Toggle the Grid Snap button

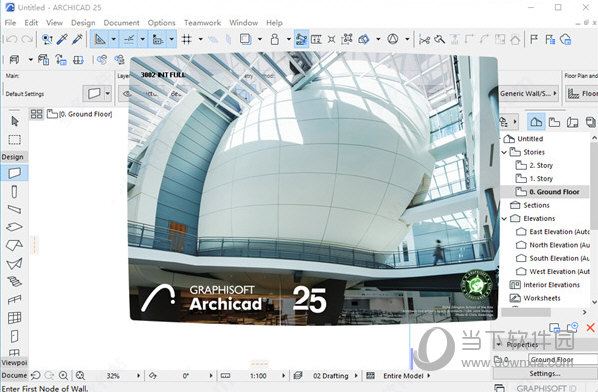coord(186,39)
